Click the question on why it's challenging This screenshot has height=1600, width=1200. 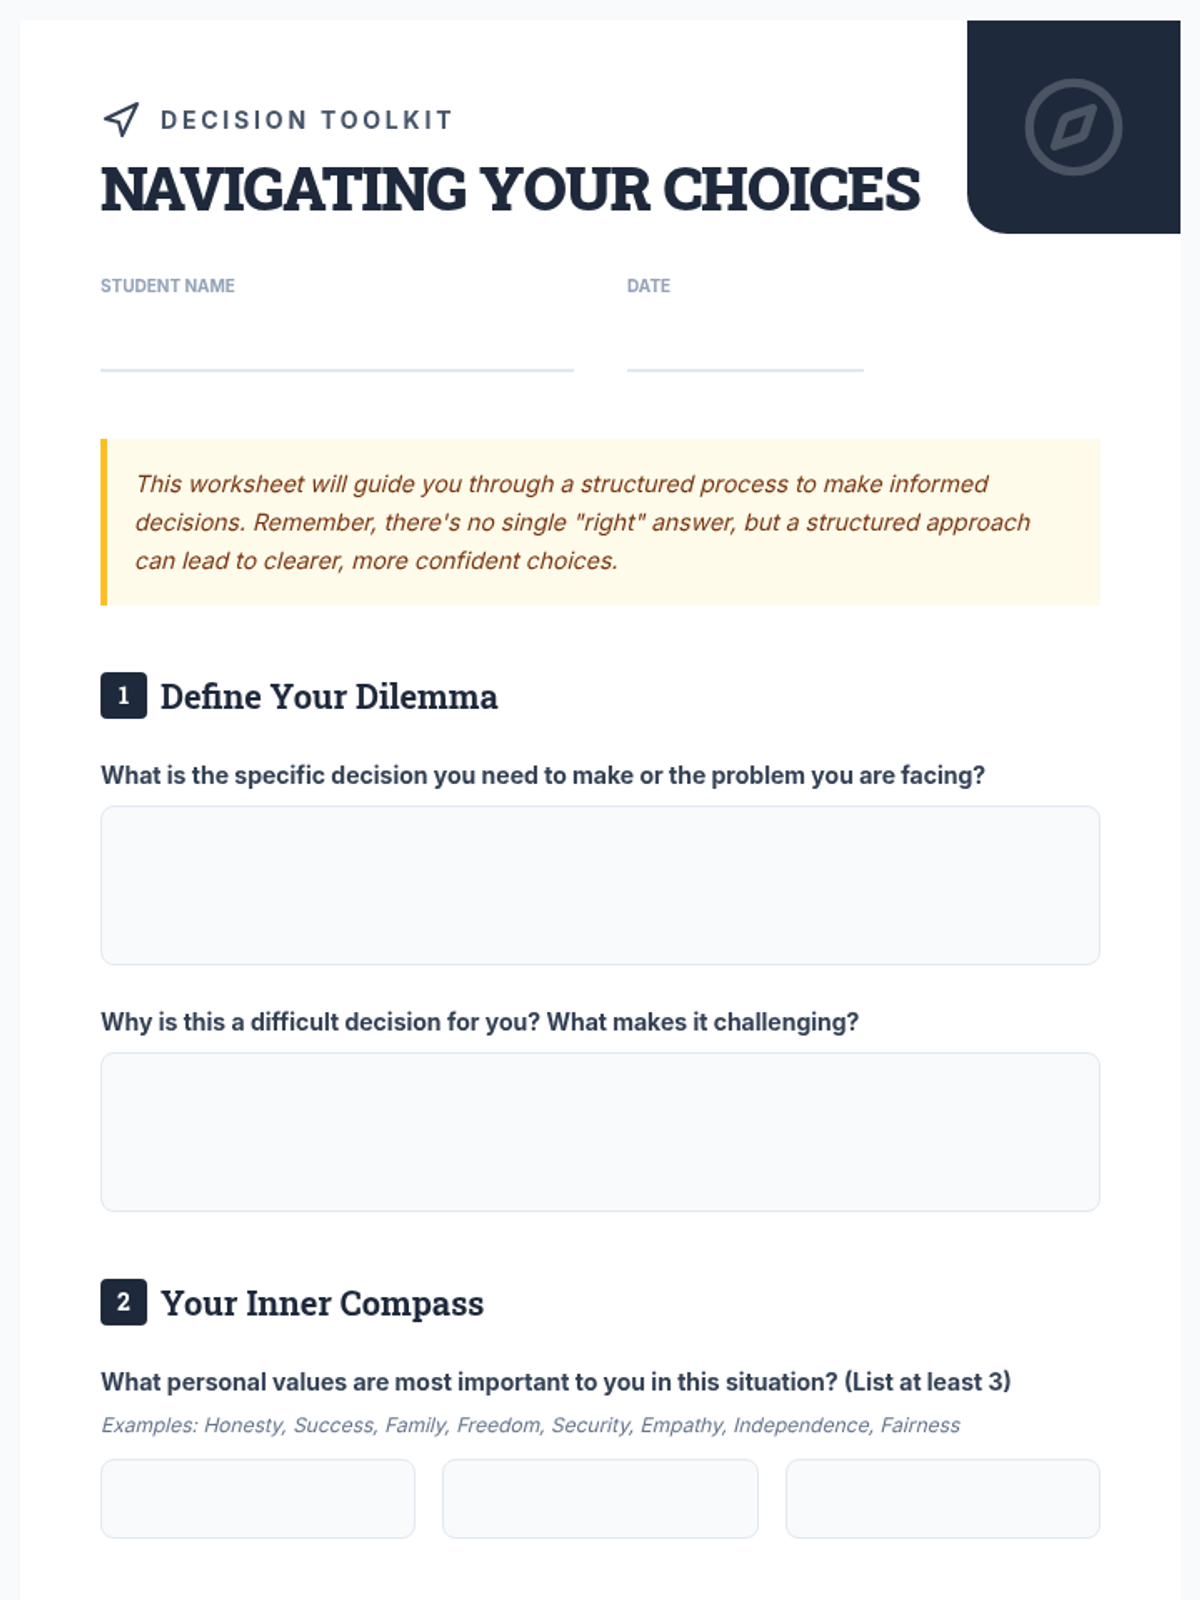[x=480, y=1022]
